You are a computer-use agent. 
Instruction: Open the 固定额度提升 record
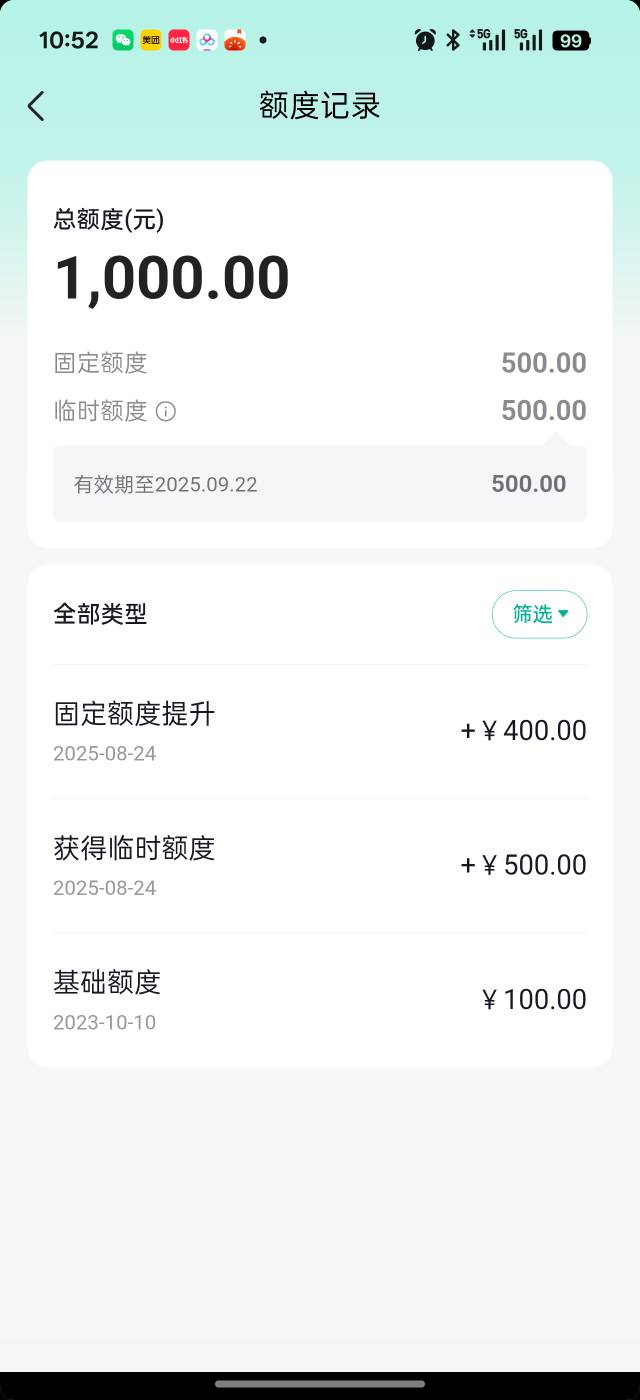click(320, 732)
